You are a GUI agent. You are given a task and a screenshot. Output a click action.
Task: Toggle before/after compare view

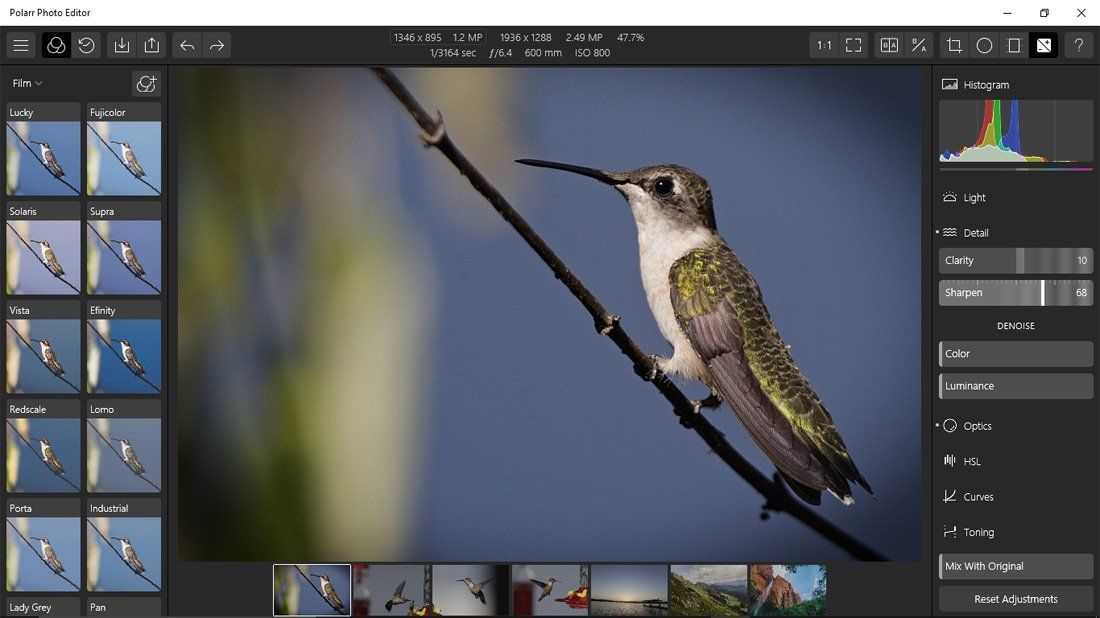tap(889, 46)
